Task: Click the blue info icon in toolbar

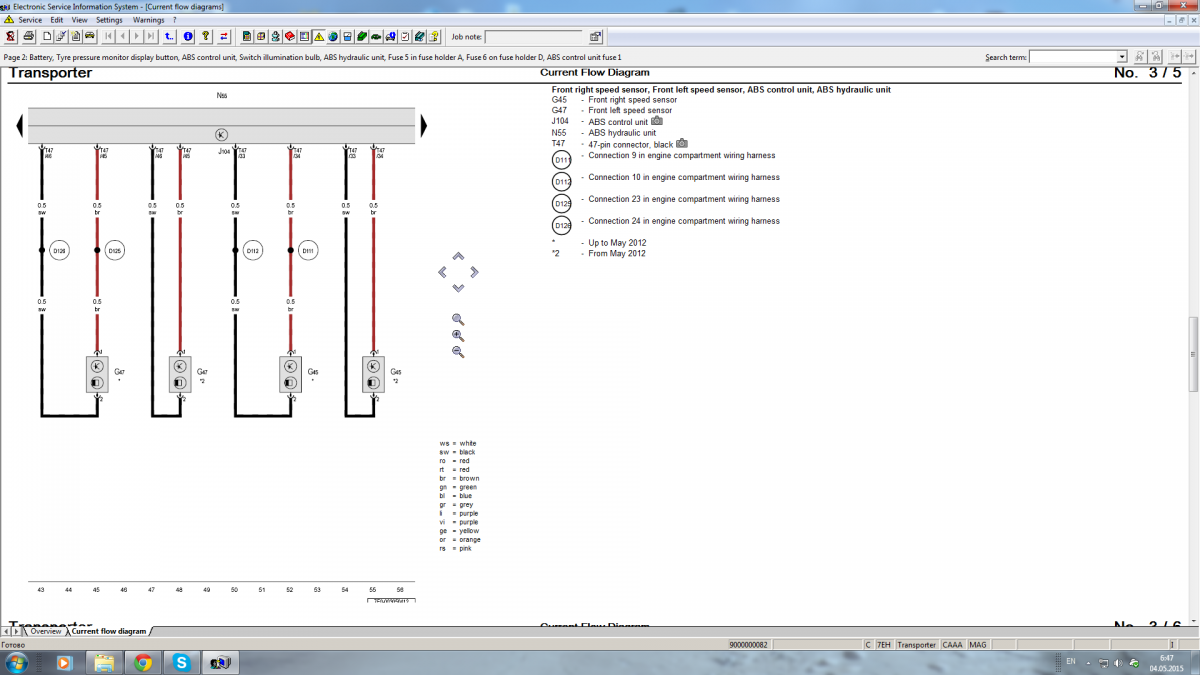Action: click(x=187, y=37)
